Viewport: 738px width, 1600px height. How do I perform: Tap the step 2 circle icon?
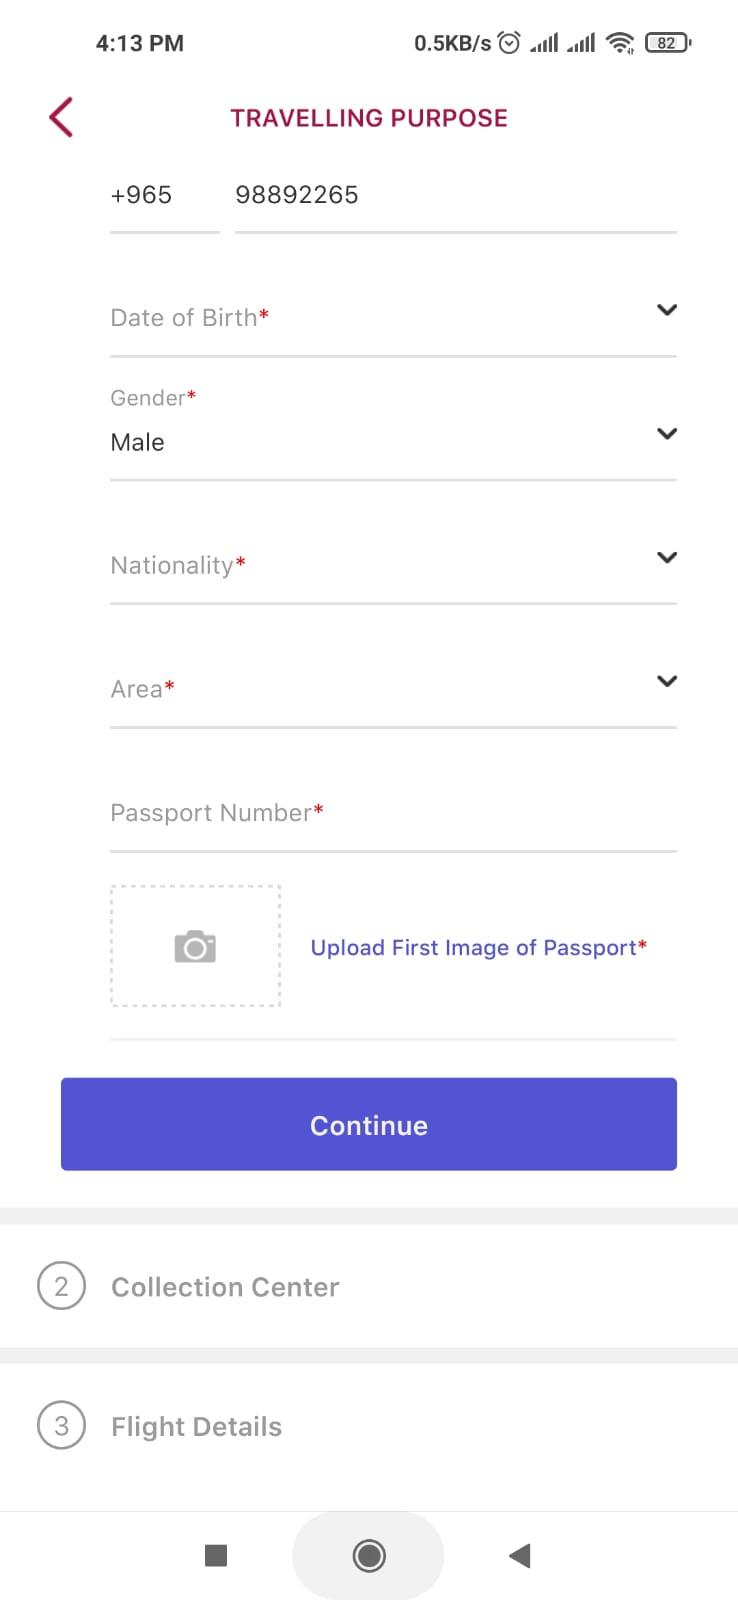pos(61,1286)
